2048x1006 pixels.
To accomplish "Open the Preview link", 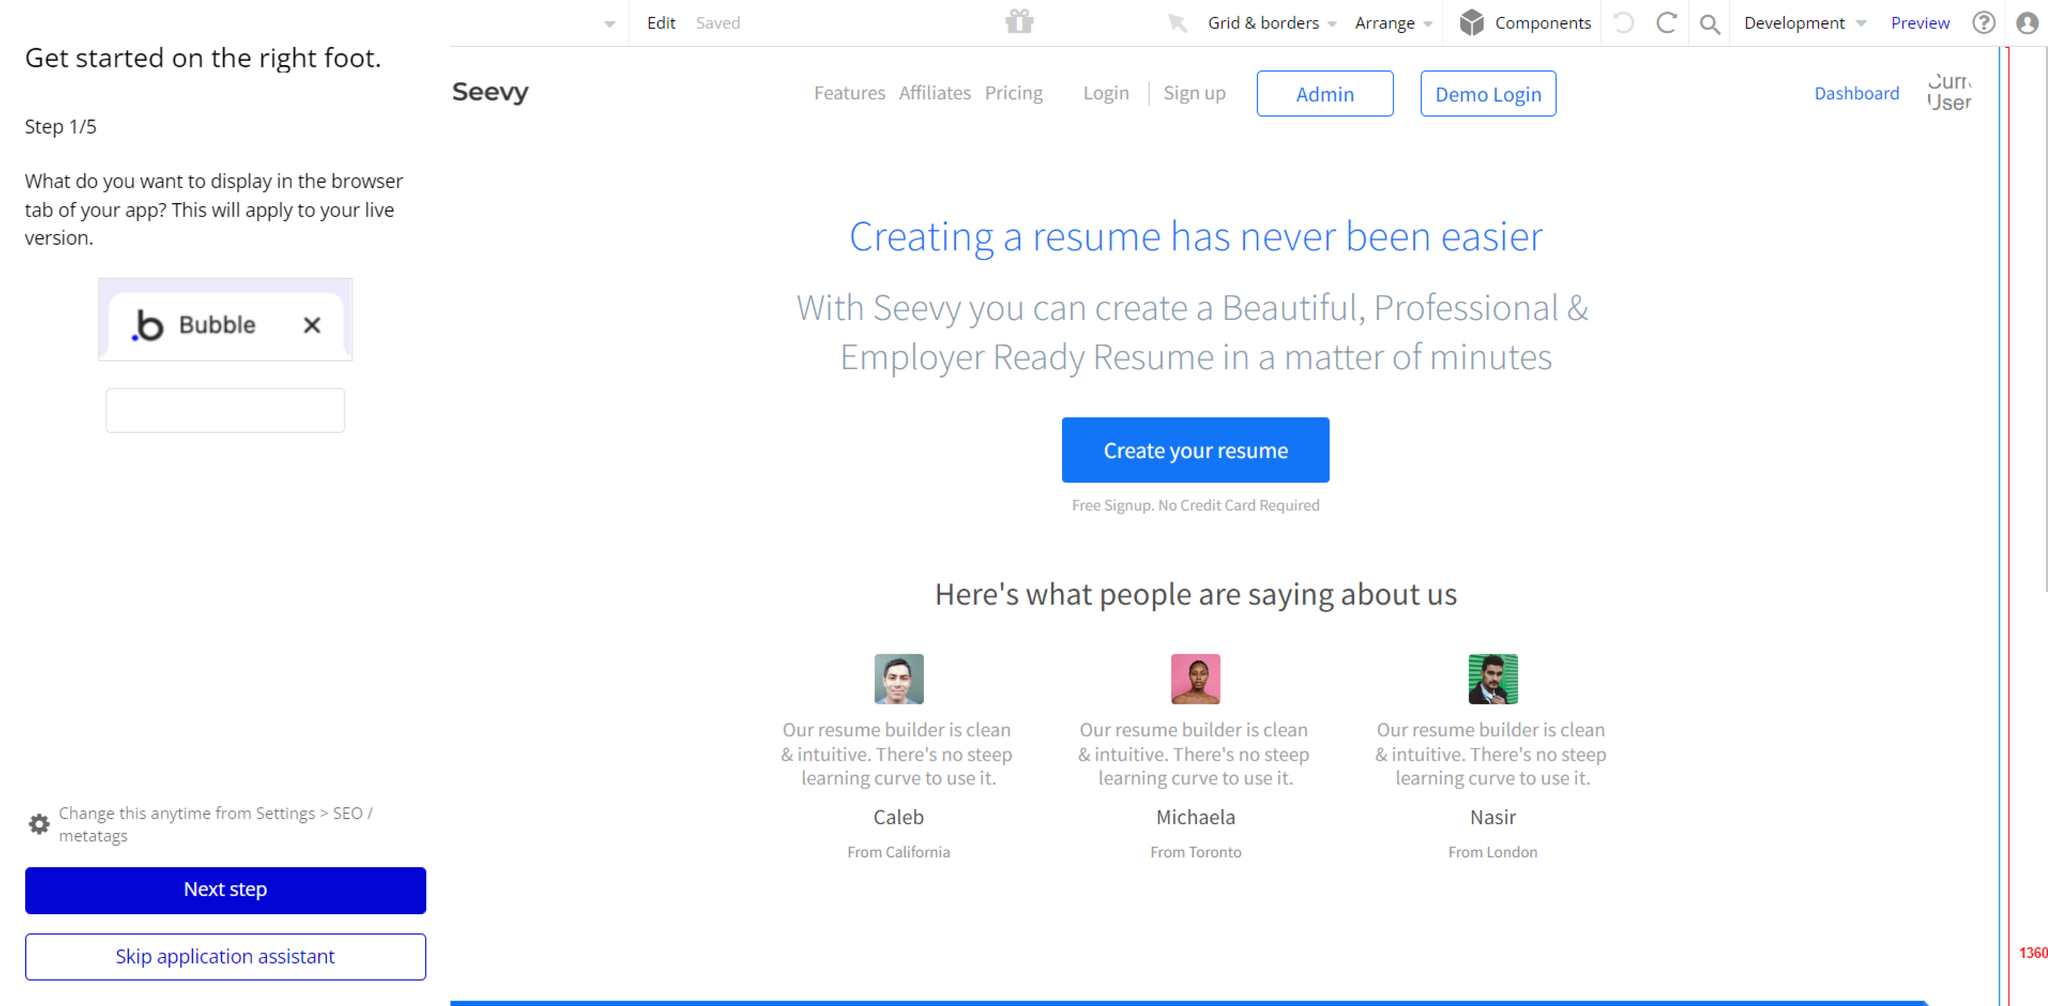I will 1920,23.
